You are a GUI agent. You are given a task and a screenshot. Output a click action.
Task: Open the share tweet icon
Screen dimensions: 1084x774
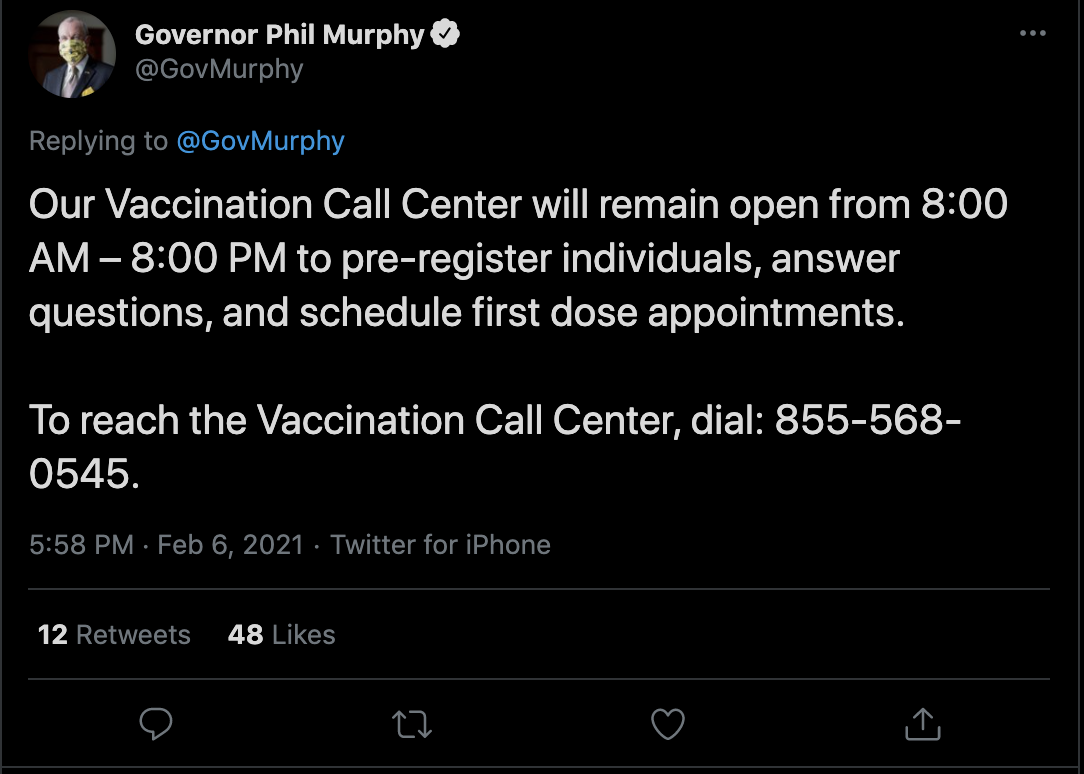click(923, 724)
